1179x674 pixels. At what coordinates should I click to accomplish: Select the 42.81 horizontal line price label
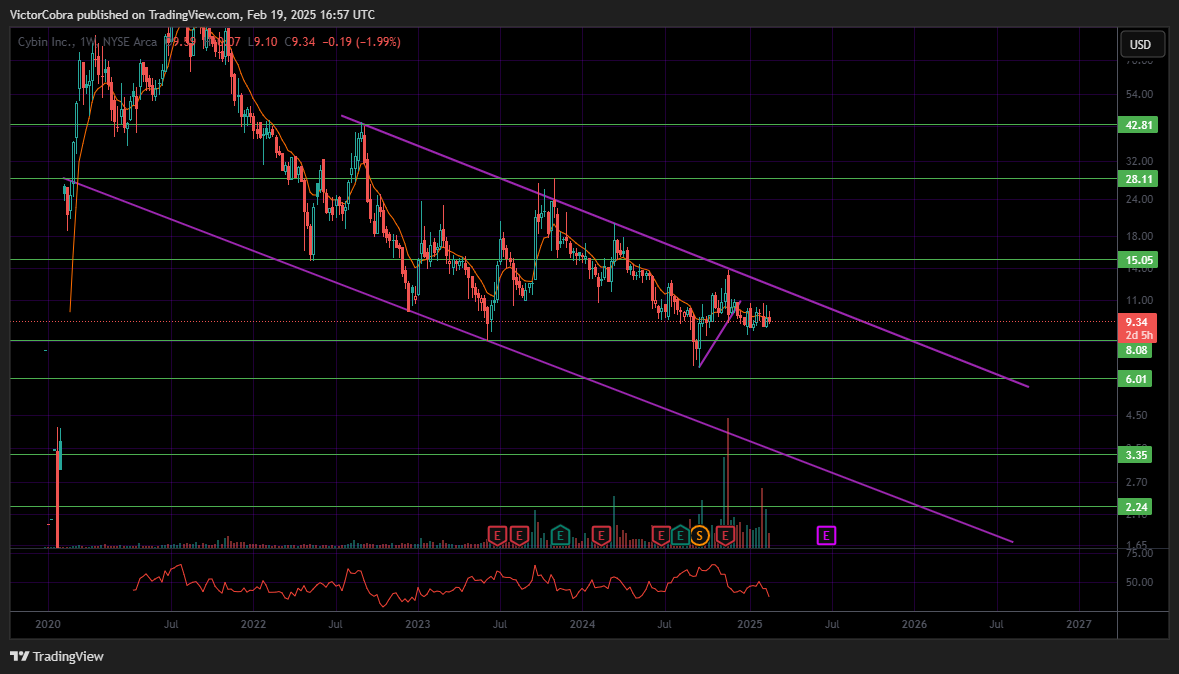1137,125
